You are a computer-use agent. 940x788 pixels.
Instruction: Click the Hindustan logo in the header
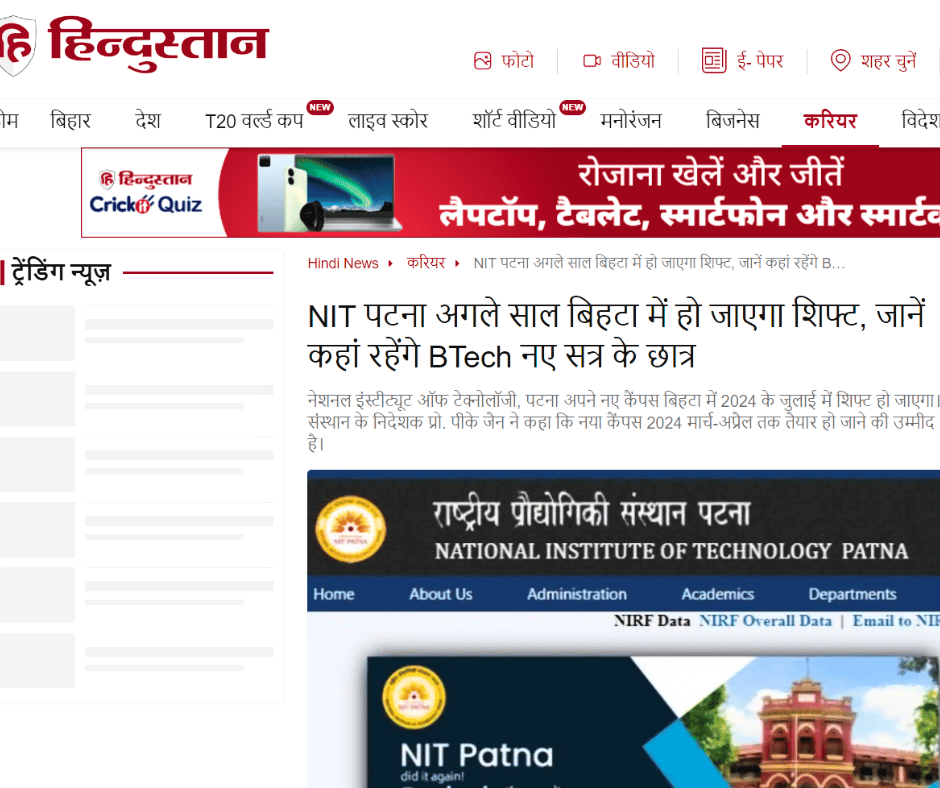(135, 45)
